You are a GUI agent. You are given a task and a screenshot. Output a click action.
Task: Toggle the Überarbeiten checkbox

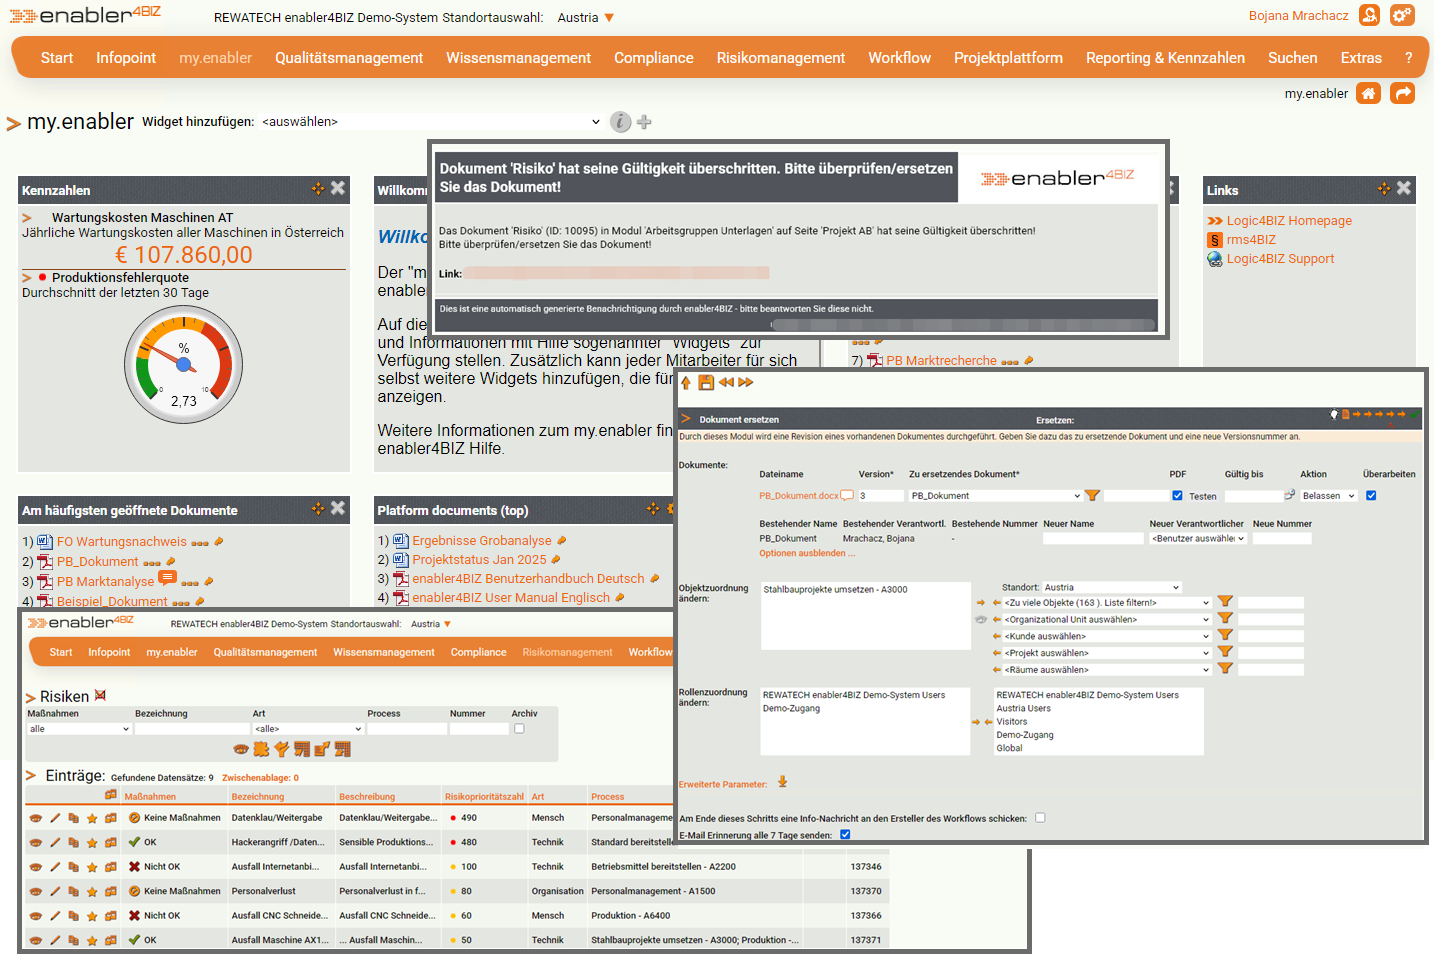1371,496
